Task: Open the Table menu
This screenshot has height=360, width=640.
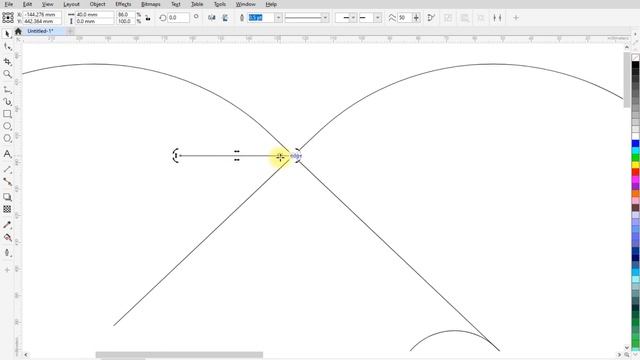Action: point(197,4)
